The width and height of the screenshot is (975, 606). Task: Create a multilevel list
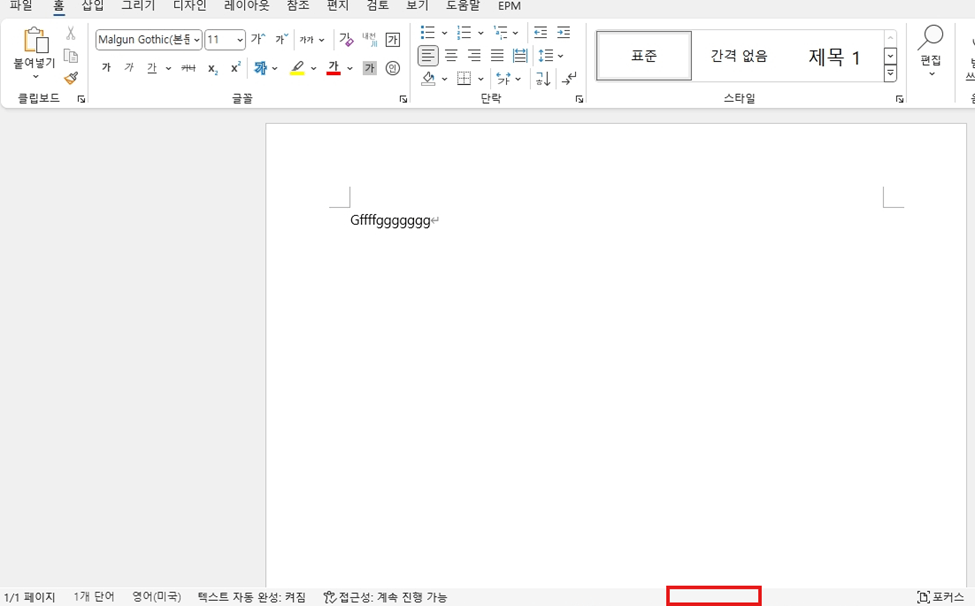(500, 32)
